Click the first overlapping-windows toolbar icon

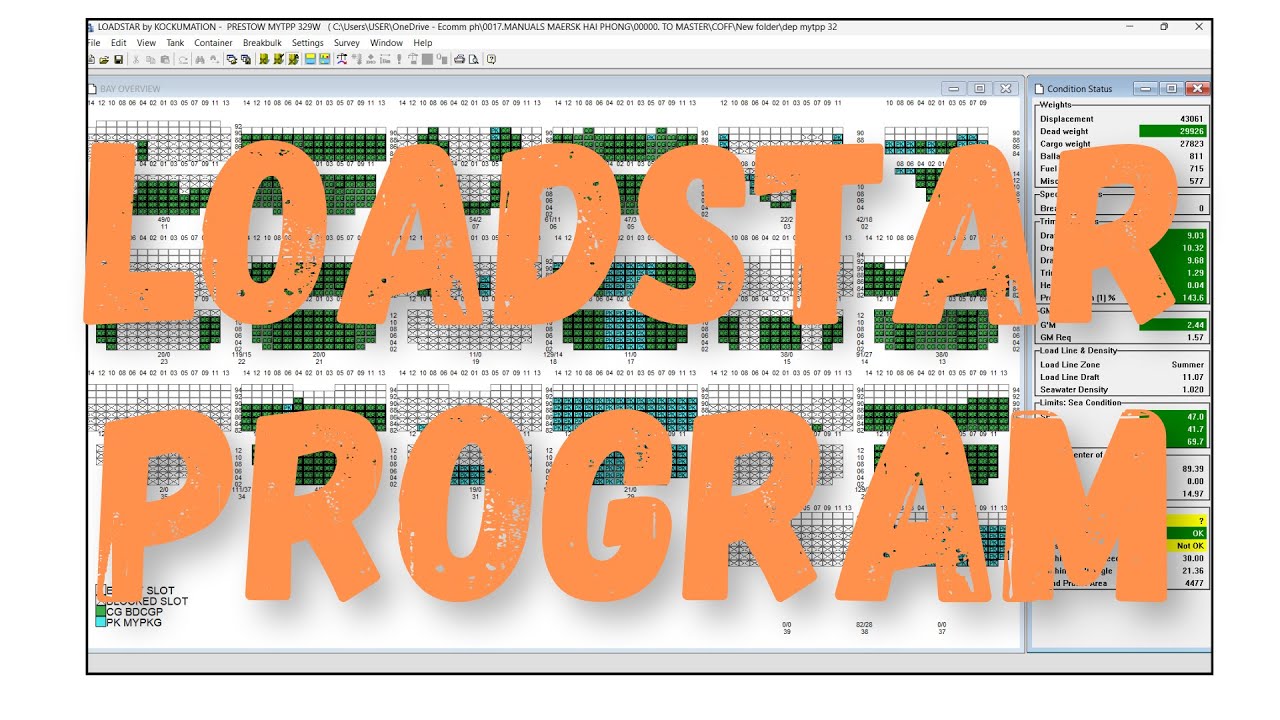231,60
